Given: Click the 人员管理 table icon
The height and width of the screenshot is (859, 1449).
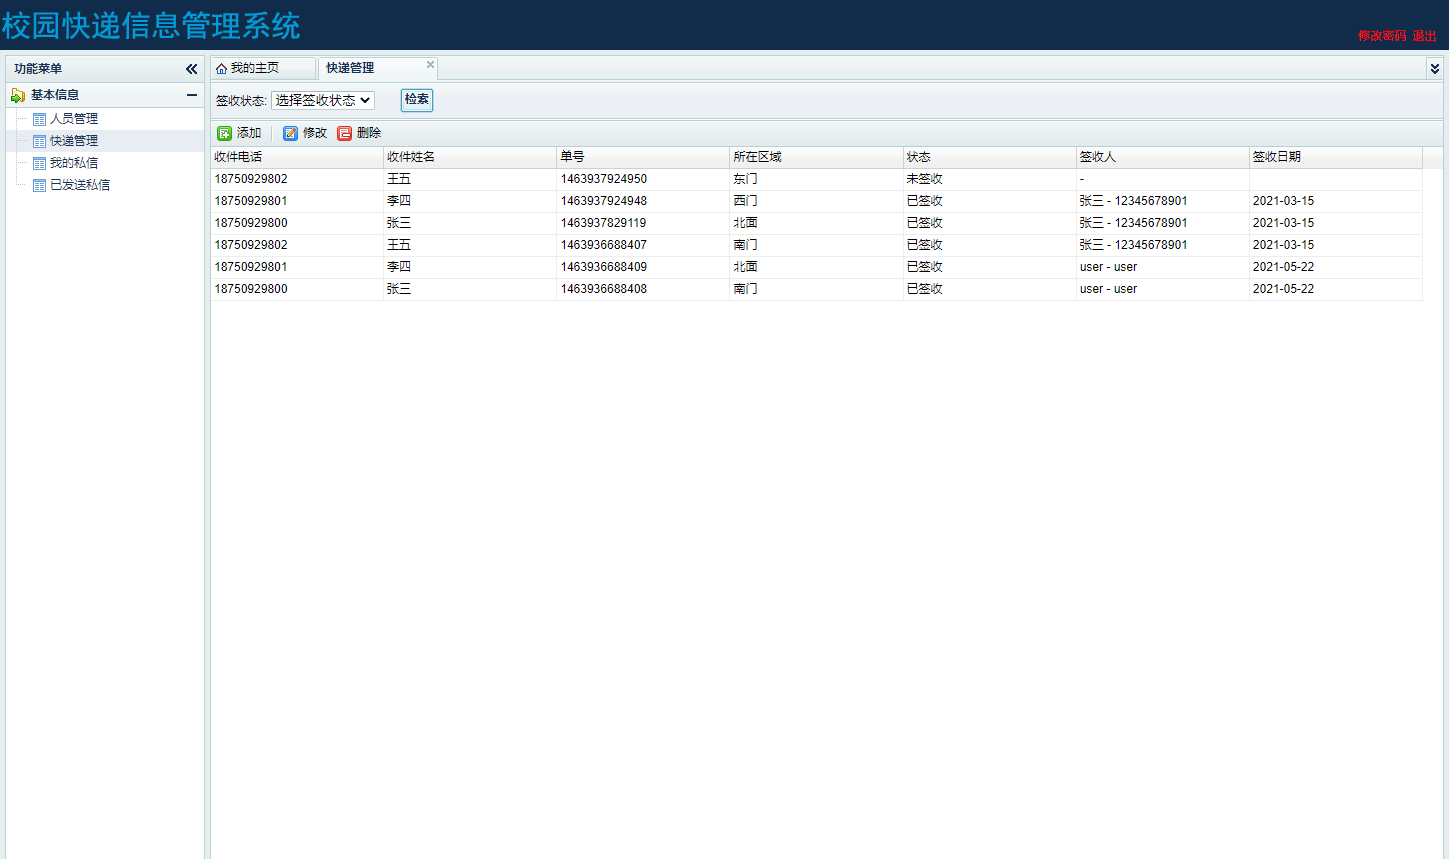Looking at the screenshot, I should point(40,119).
